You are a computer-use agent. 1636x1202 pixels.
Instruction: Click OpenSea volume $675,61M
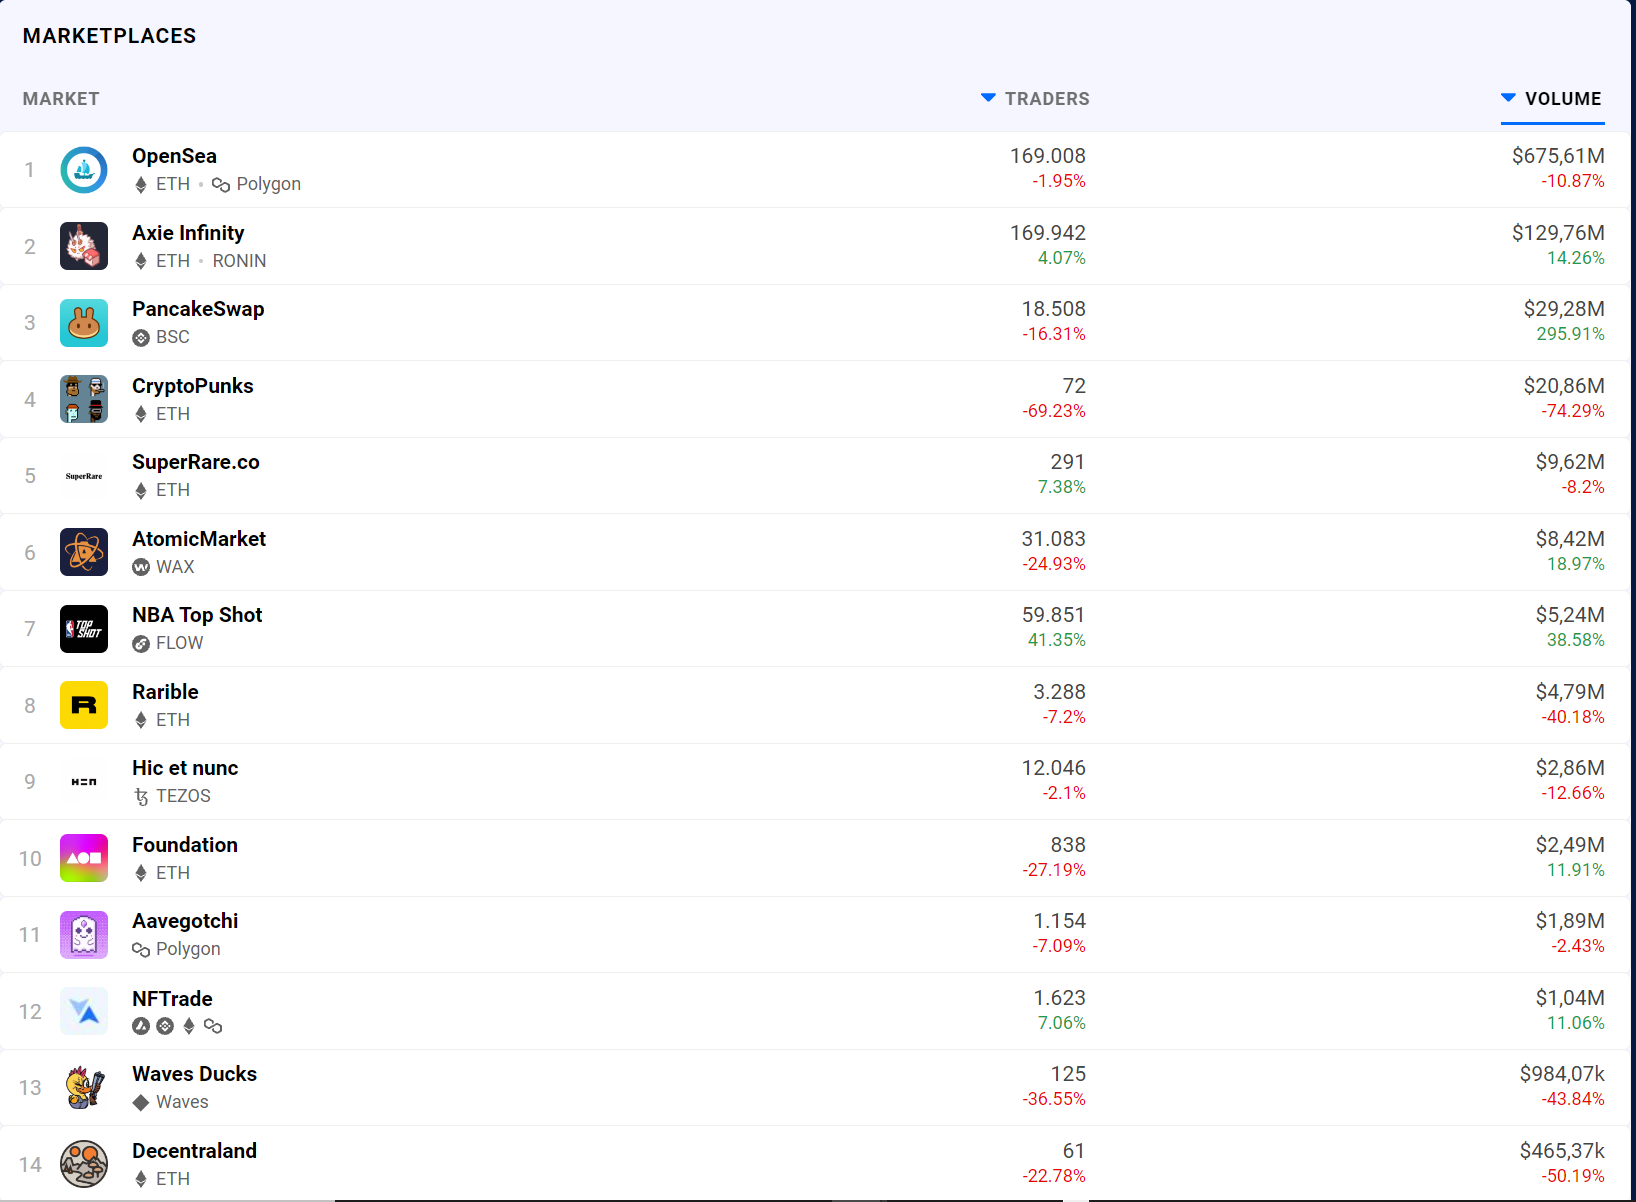1558,156
